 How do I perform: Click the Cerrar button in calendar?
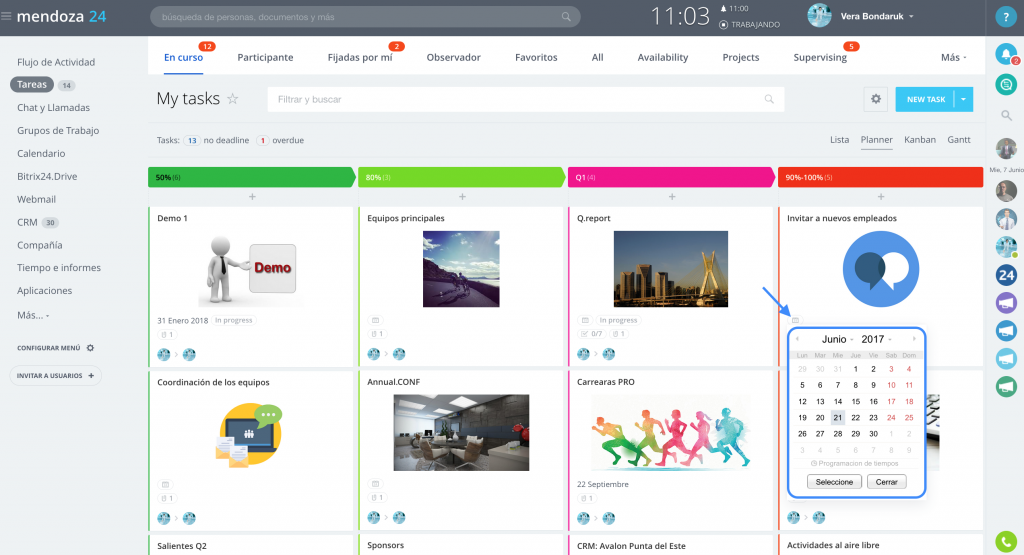pos(886,482)
